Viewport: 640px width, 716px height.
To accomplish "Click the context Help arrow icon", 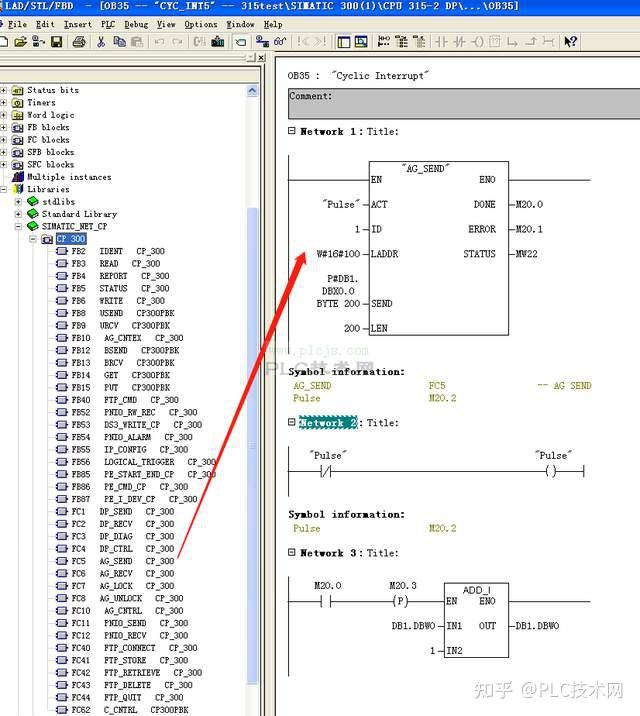I will pos(570,42).
